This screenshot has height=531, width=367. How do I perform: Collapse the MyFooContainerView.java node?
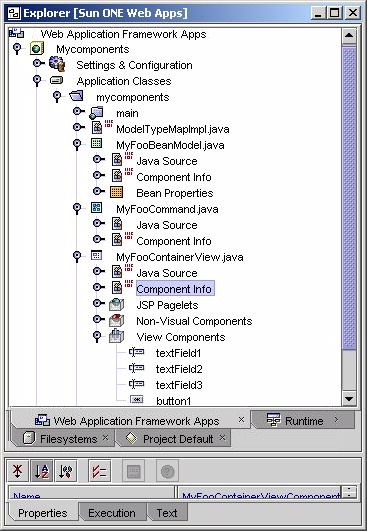coord(77,256)
